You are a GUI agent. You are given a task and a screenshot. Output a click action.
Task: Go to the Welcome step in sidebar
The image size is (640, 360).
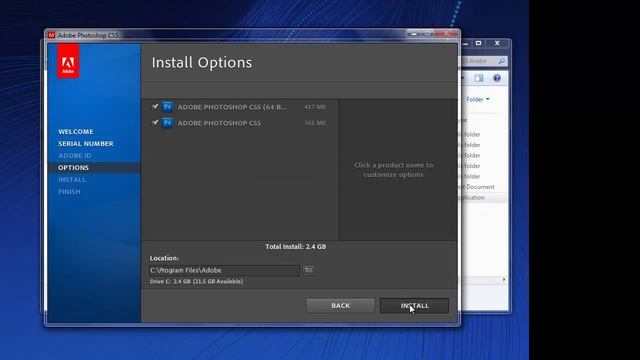[x=76, y=132]
